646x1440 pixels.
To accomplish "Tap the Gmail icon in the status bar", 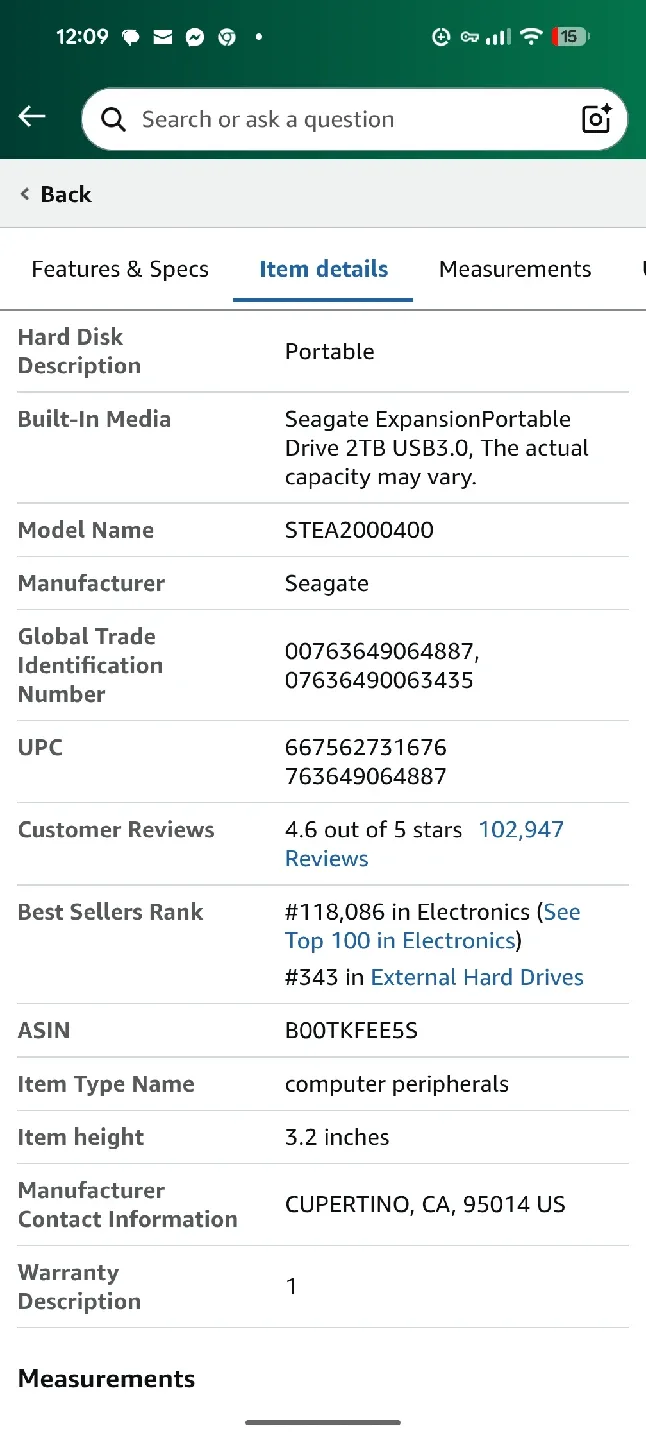I will [x=163, y=37].
